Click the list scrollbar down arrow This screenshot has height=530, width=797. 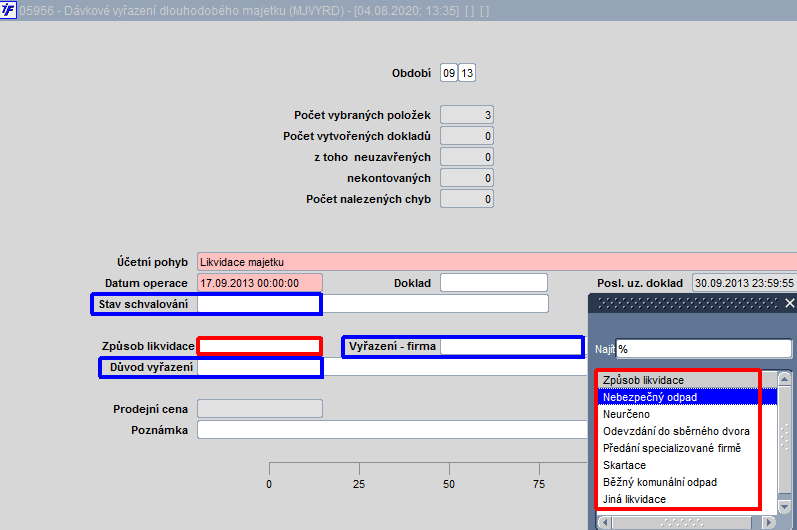(x=785, y=507)
